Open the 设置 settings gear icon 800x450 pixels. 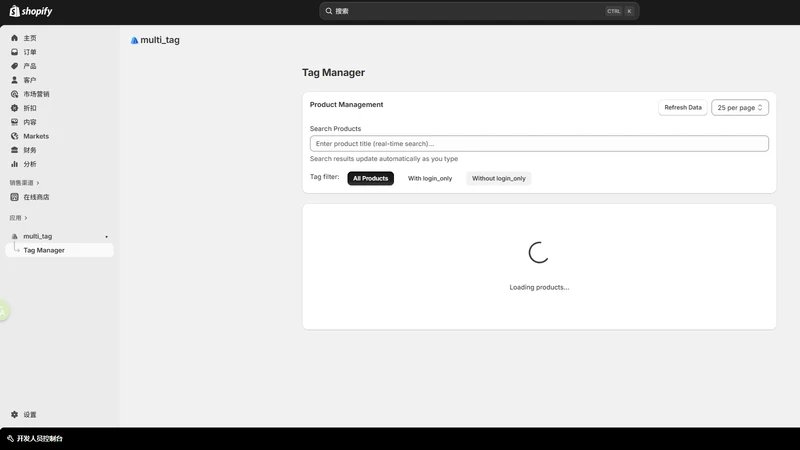tap(14, 415)
